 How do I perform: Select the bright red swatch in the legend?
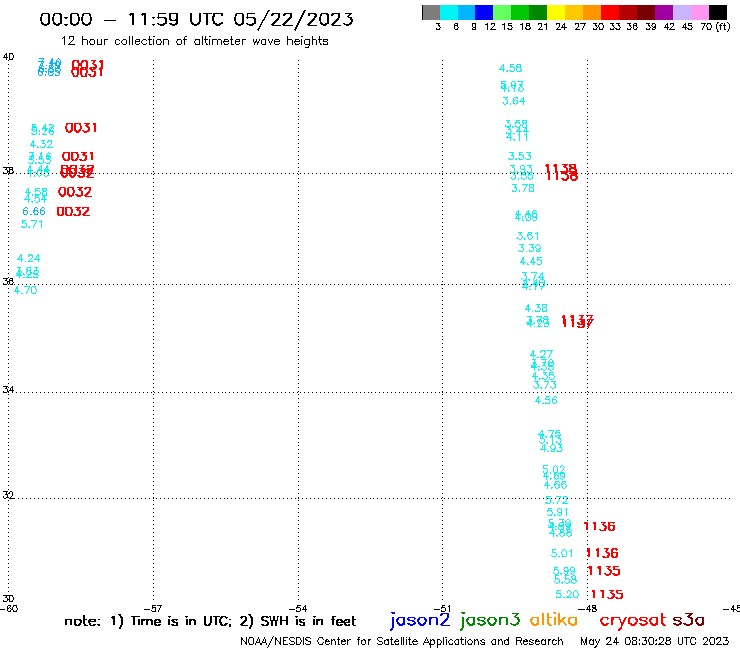(610, 12)
